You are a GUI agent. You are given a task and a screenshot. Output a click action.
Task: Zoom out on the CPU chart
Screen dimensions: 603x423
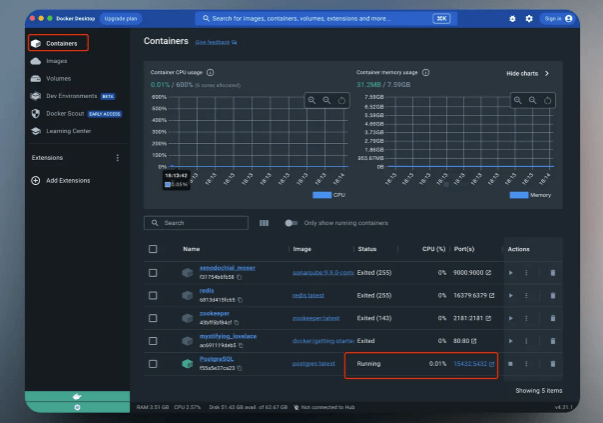[x=326, y=100]
